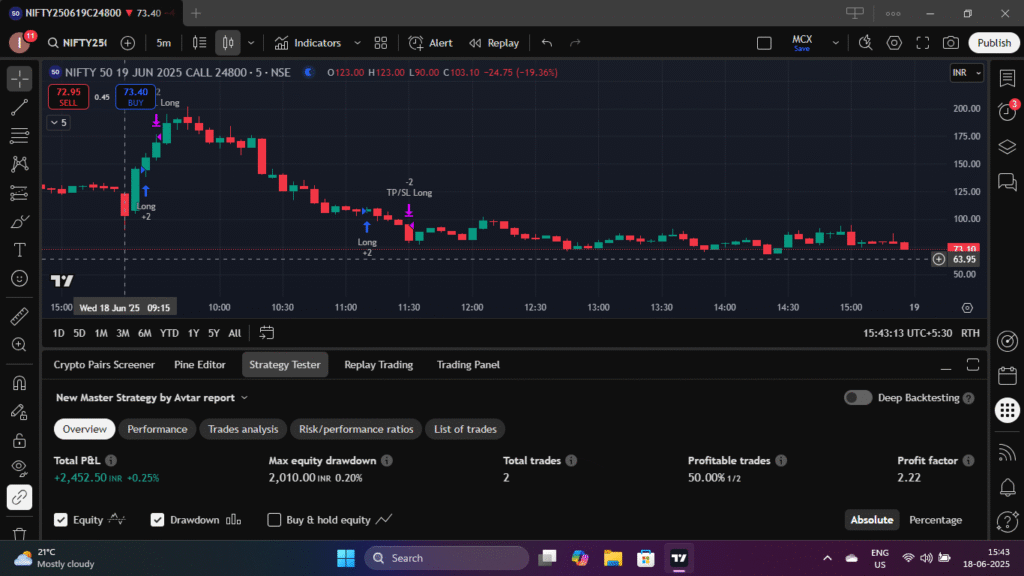
Task: Open the Trading Panel tab
Action: pyautogui.click(x=468, y=364)
